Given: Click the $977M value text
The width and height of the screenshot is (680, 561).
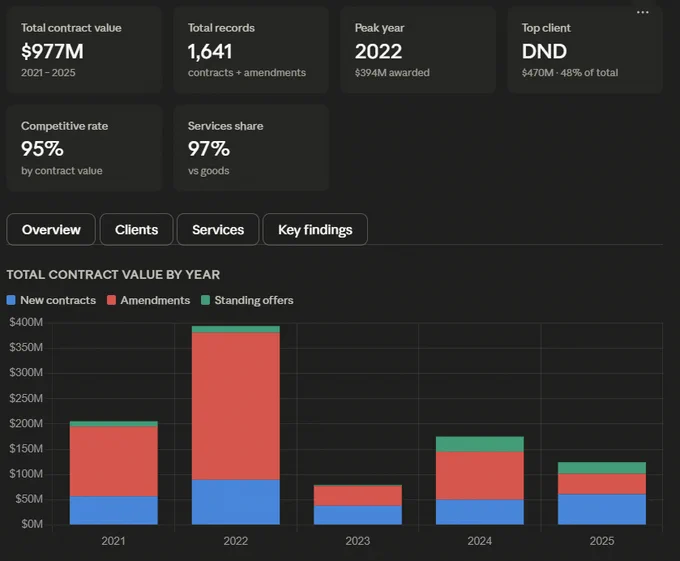Looking at the screenshot, I should pos(52,52).
